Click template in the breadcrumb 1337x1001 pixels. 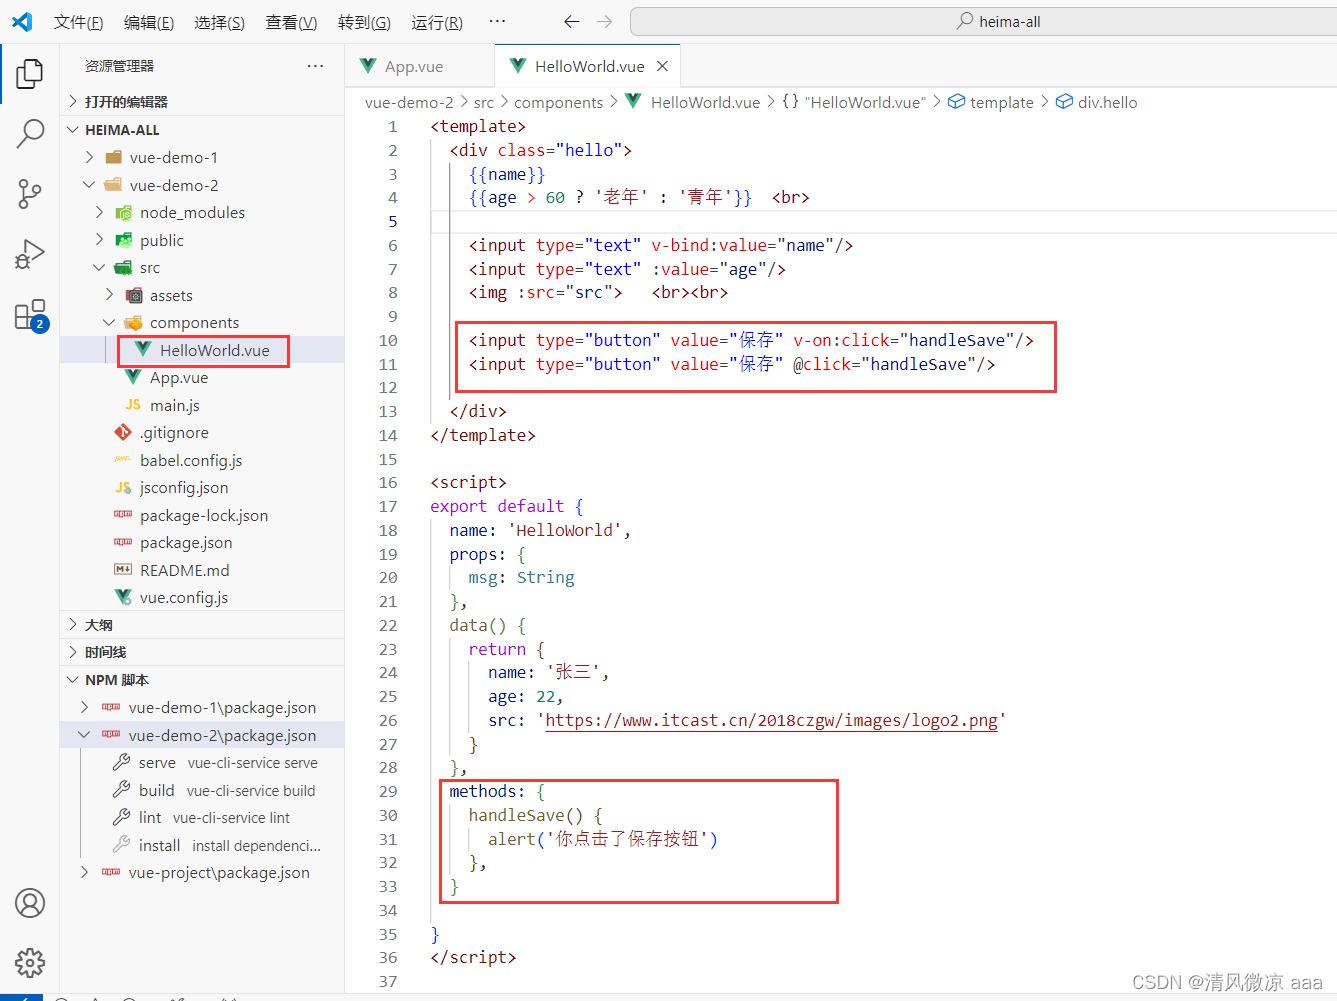pyautogui.click(x=991, y=102)
